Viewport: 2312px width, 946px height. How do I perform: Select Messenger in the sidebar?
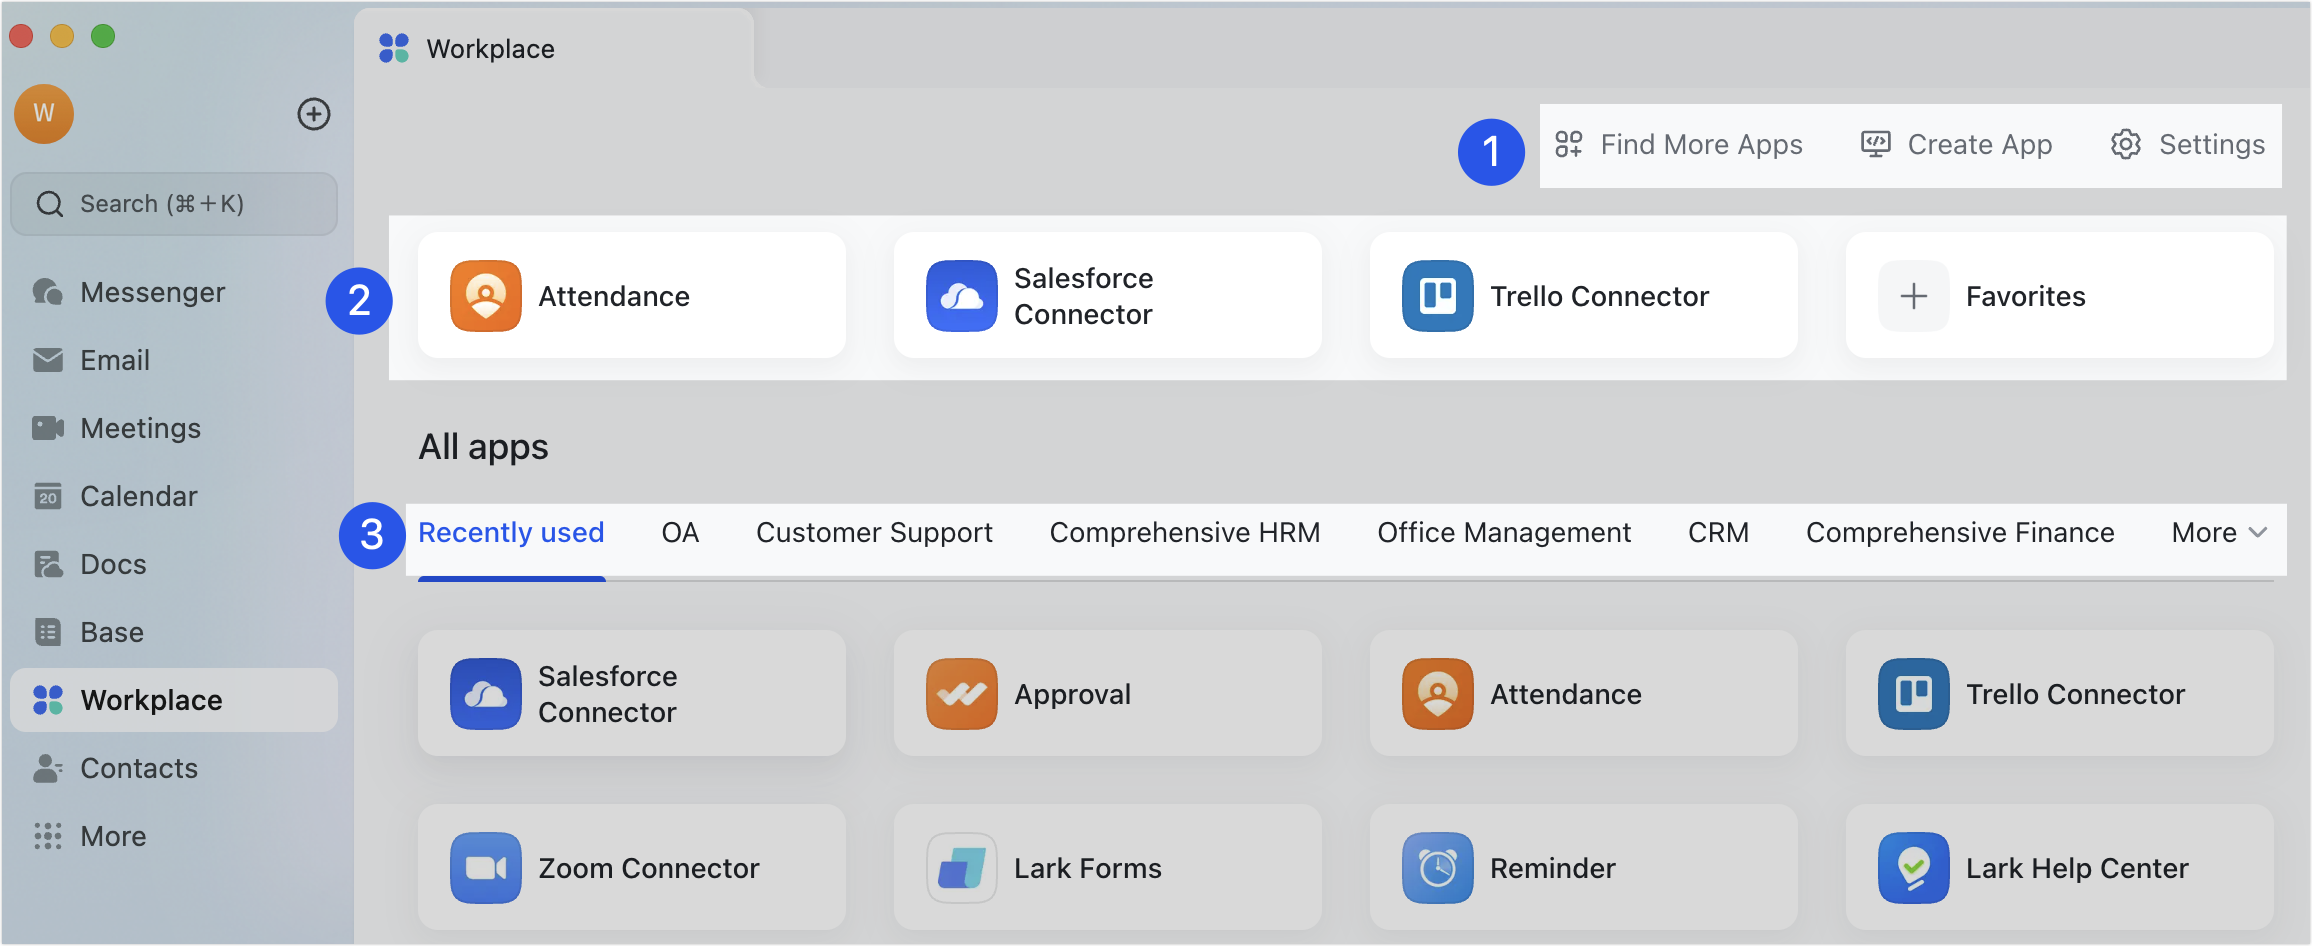[x=152, y=292]
